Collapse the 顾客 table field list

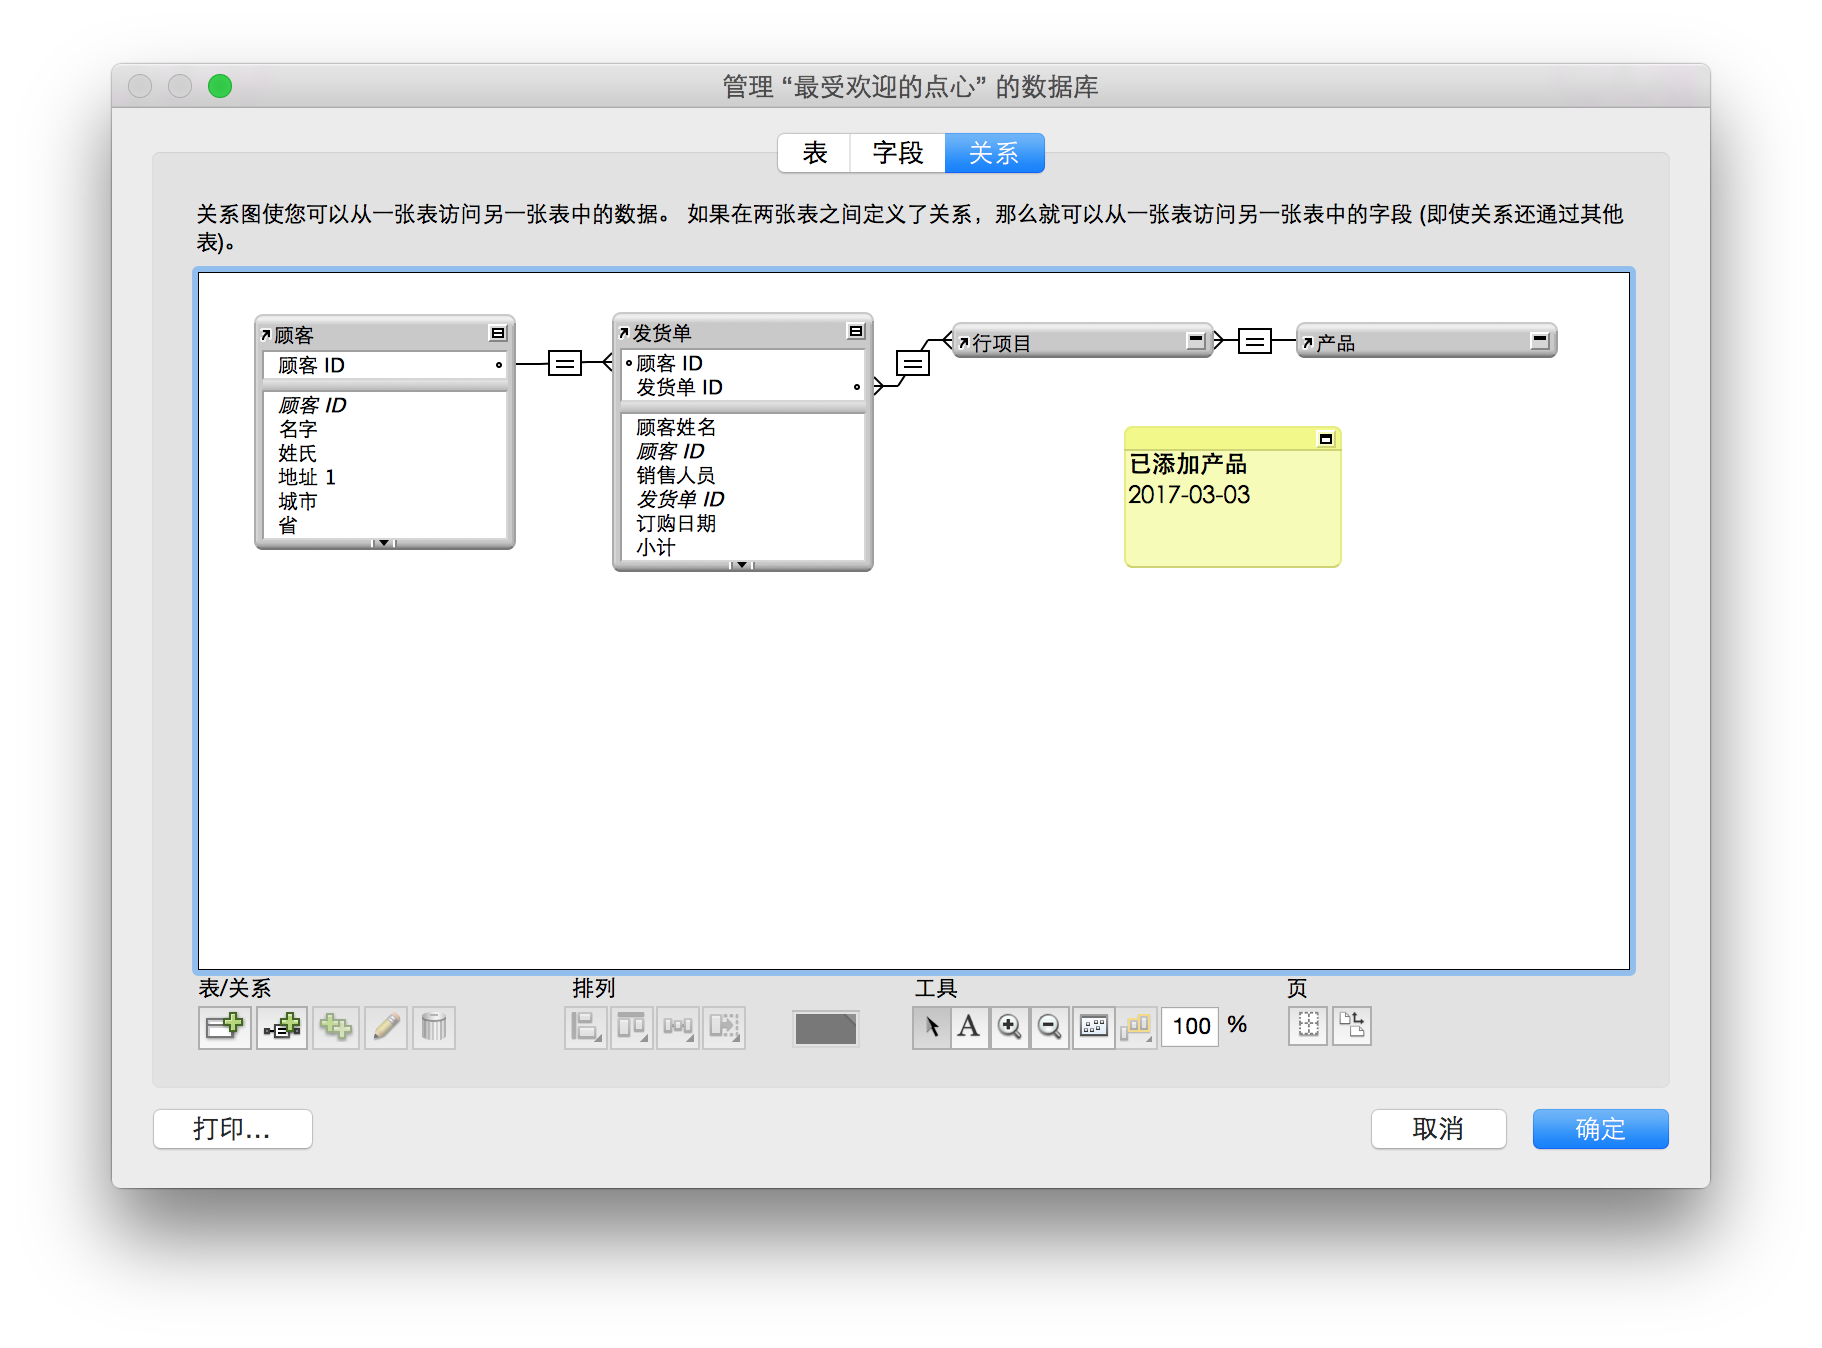click(497, 334)
